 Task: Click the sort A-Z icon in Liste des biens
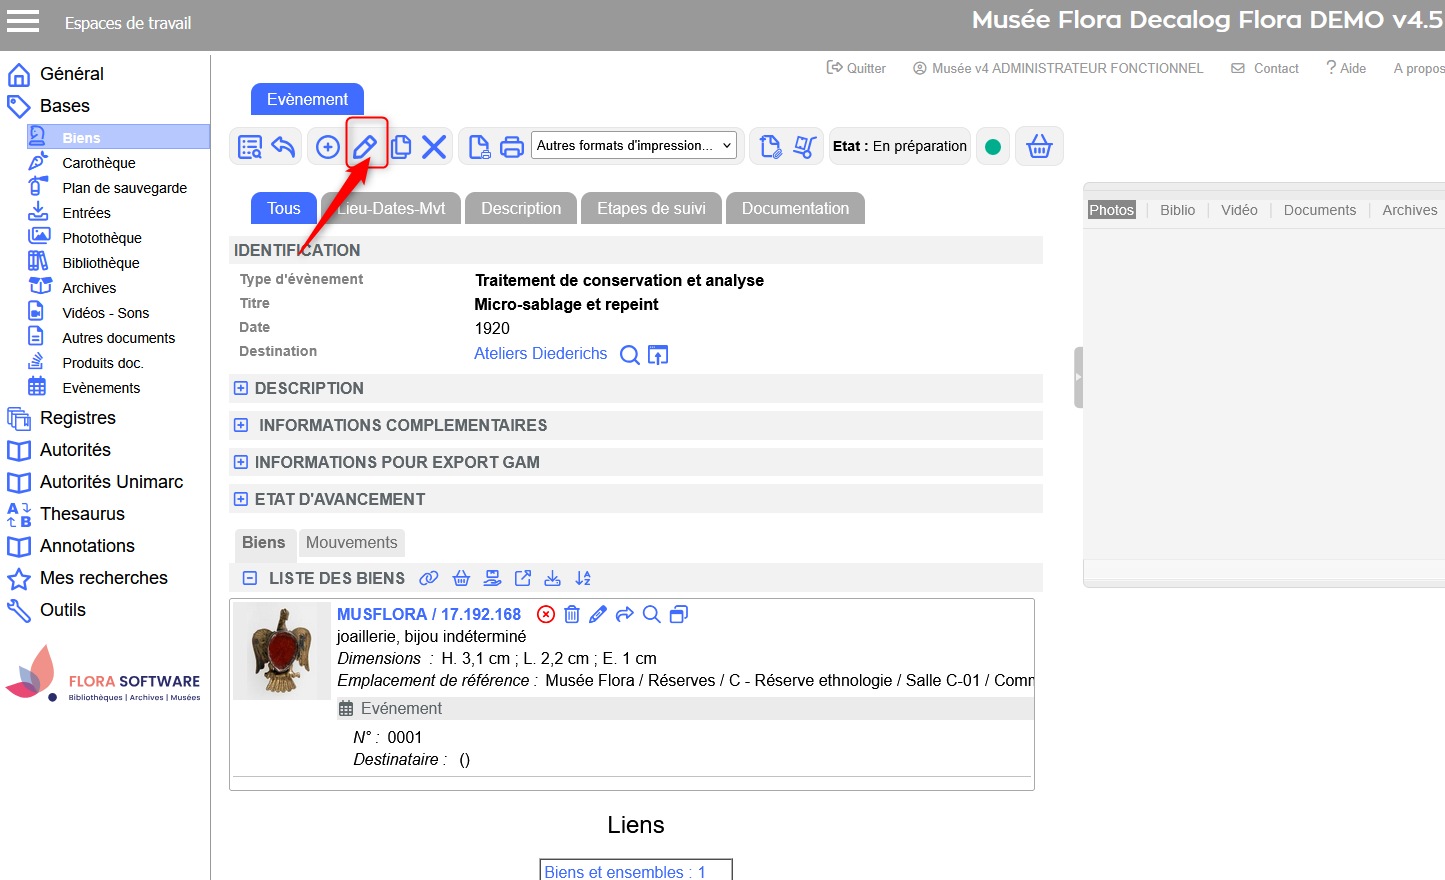click(x=583, y=578)
